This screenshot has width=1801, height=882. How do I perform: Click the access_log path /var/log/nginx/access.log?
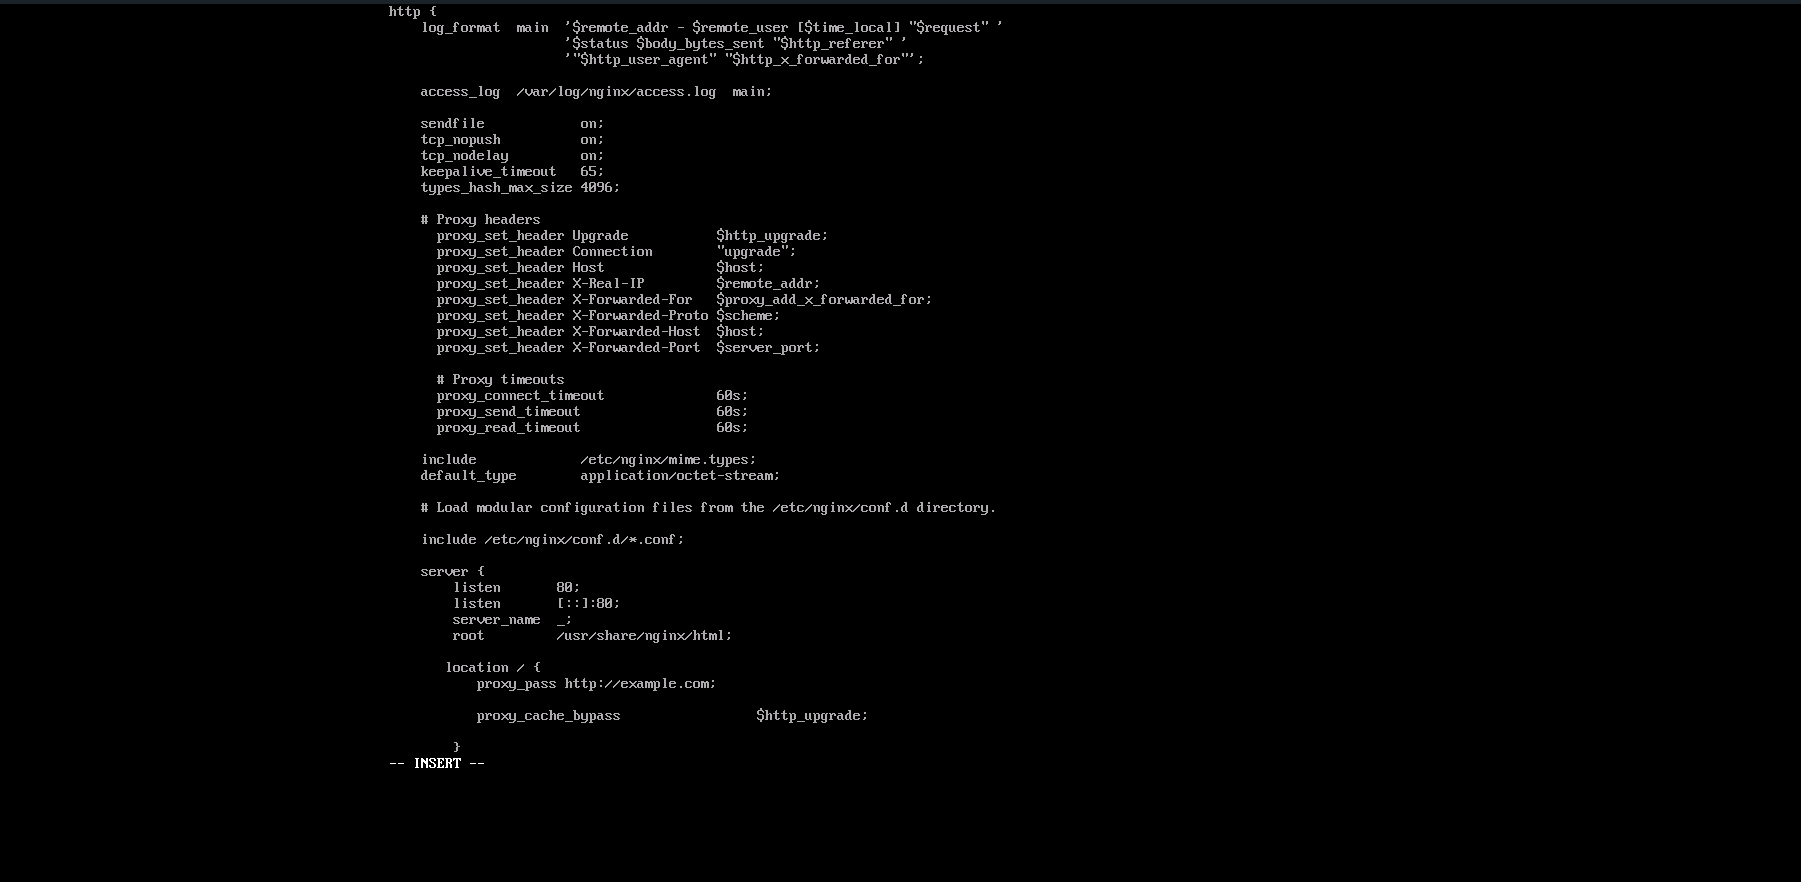tap(616, 92)
